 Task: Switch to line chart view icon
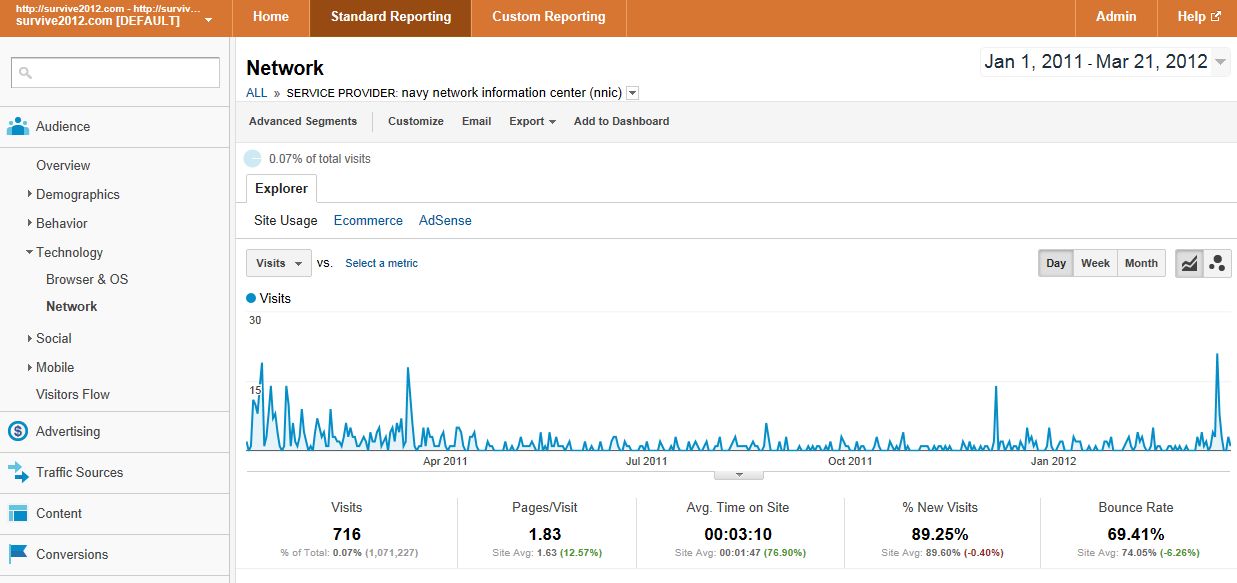click(1189, 263)
